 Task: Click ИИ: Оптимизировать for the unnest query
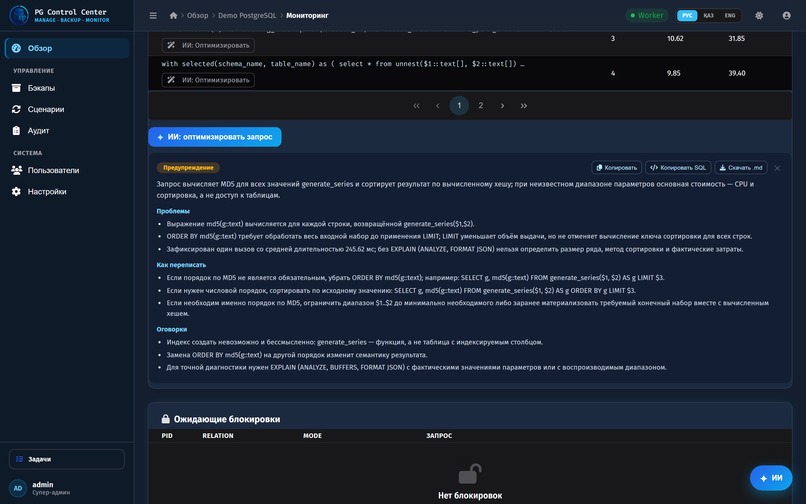point(208,80)
